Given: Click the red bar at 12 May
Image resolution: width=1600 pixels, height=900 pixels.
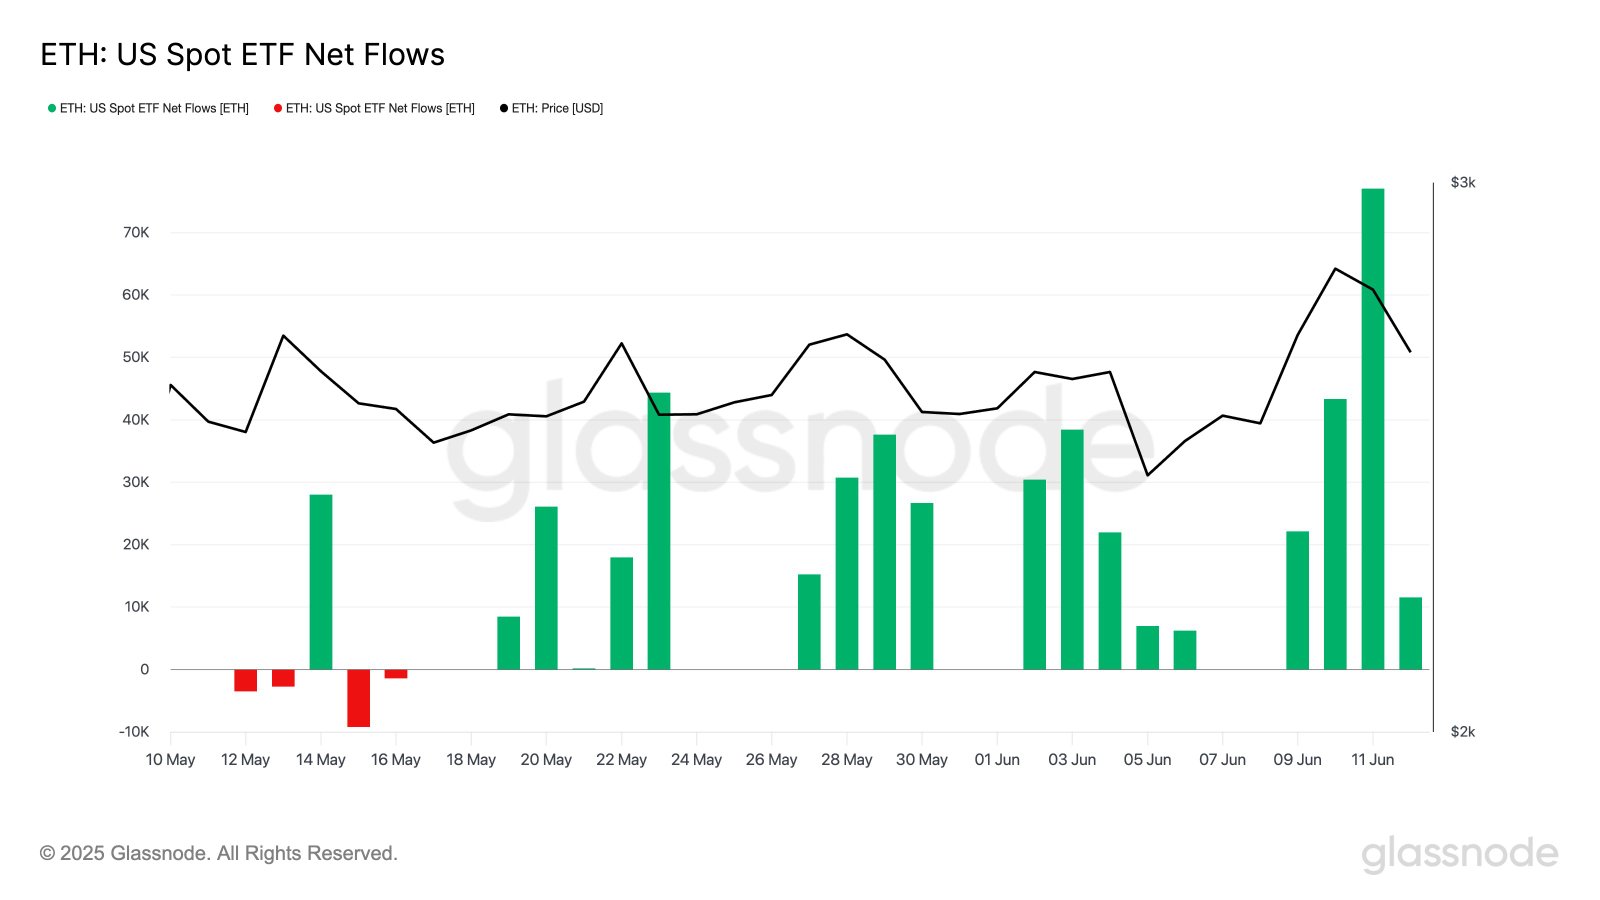Looking at the screenshot, I should tap(246, 681).
